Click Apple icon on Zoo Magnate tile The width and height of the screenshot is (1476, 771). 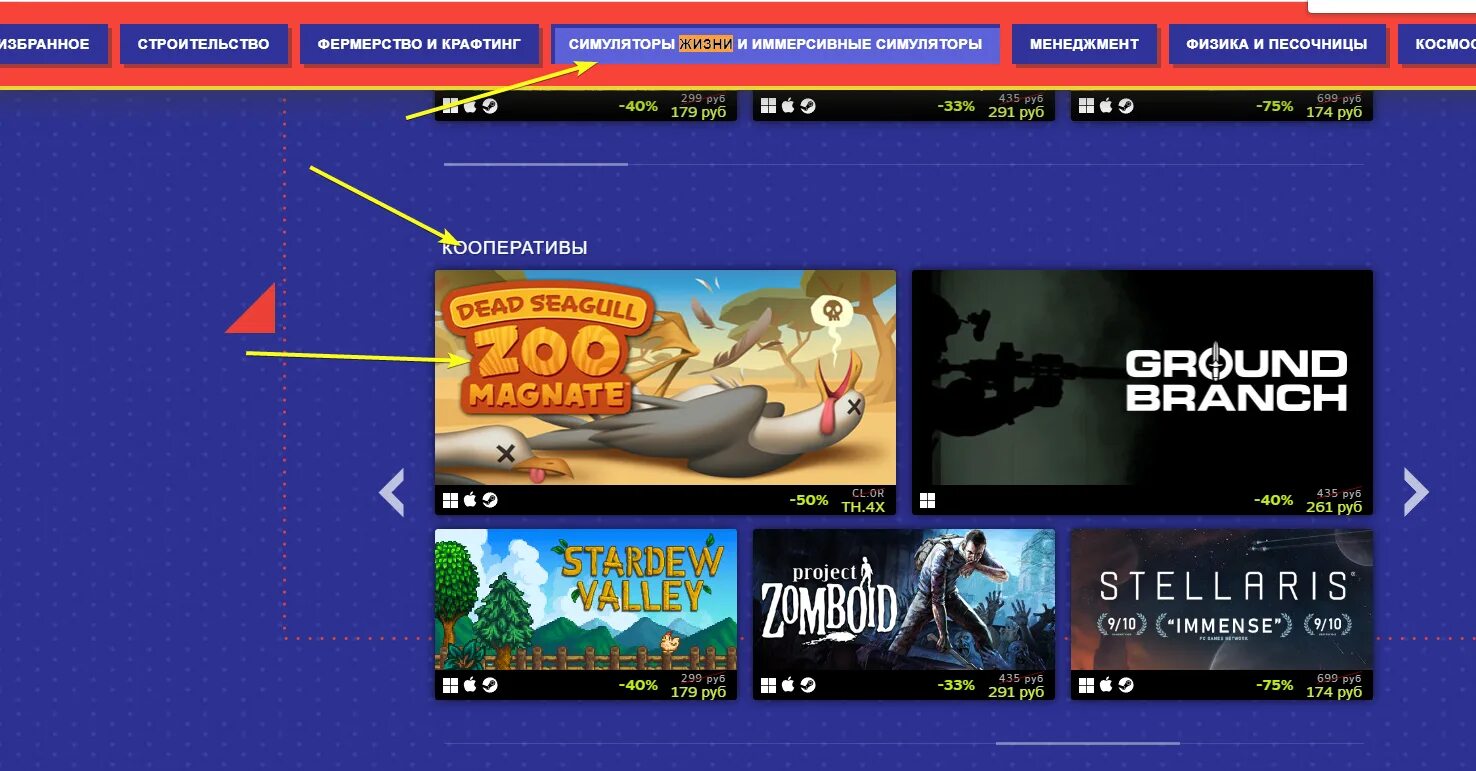[x=470, y=500]
